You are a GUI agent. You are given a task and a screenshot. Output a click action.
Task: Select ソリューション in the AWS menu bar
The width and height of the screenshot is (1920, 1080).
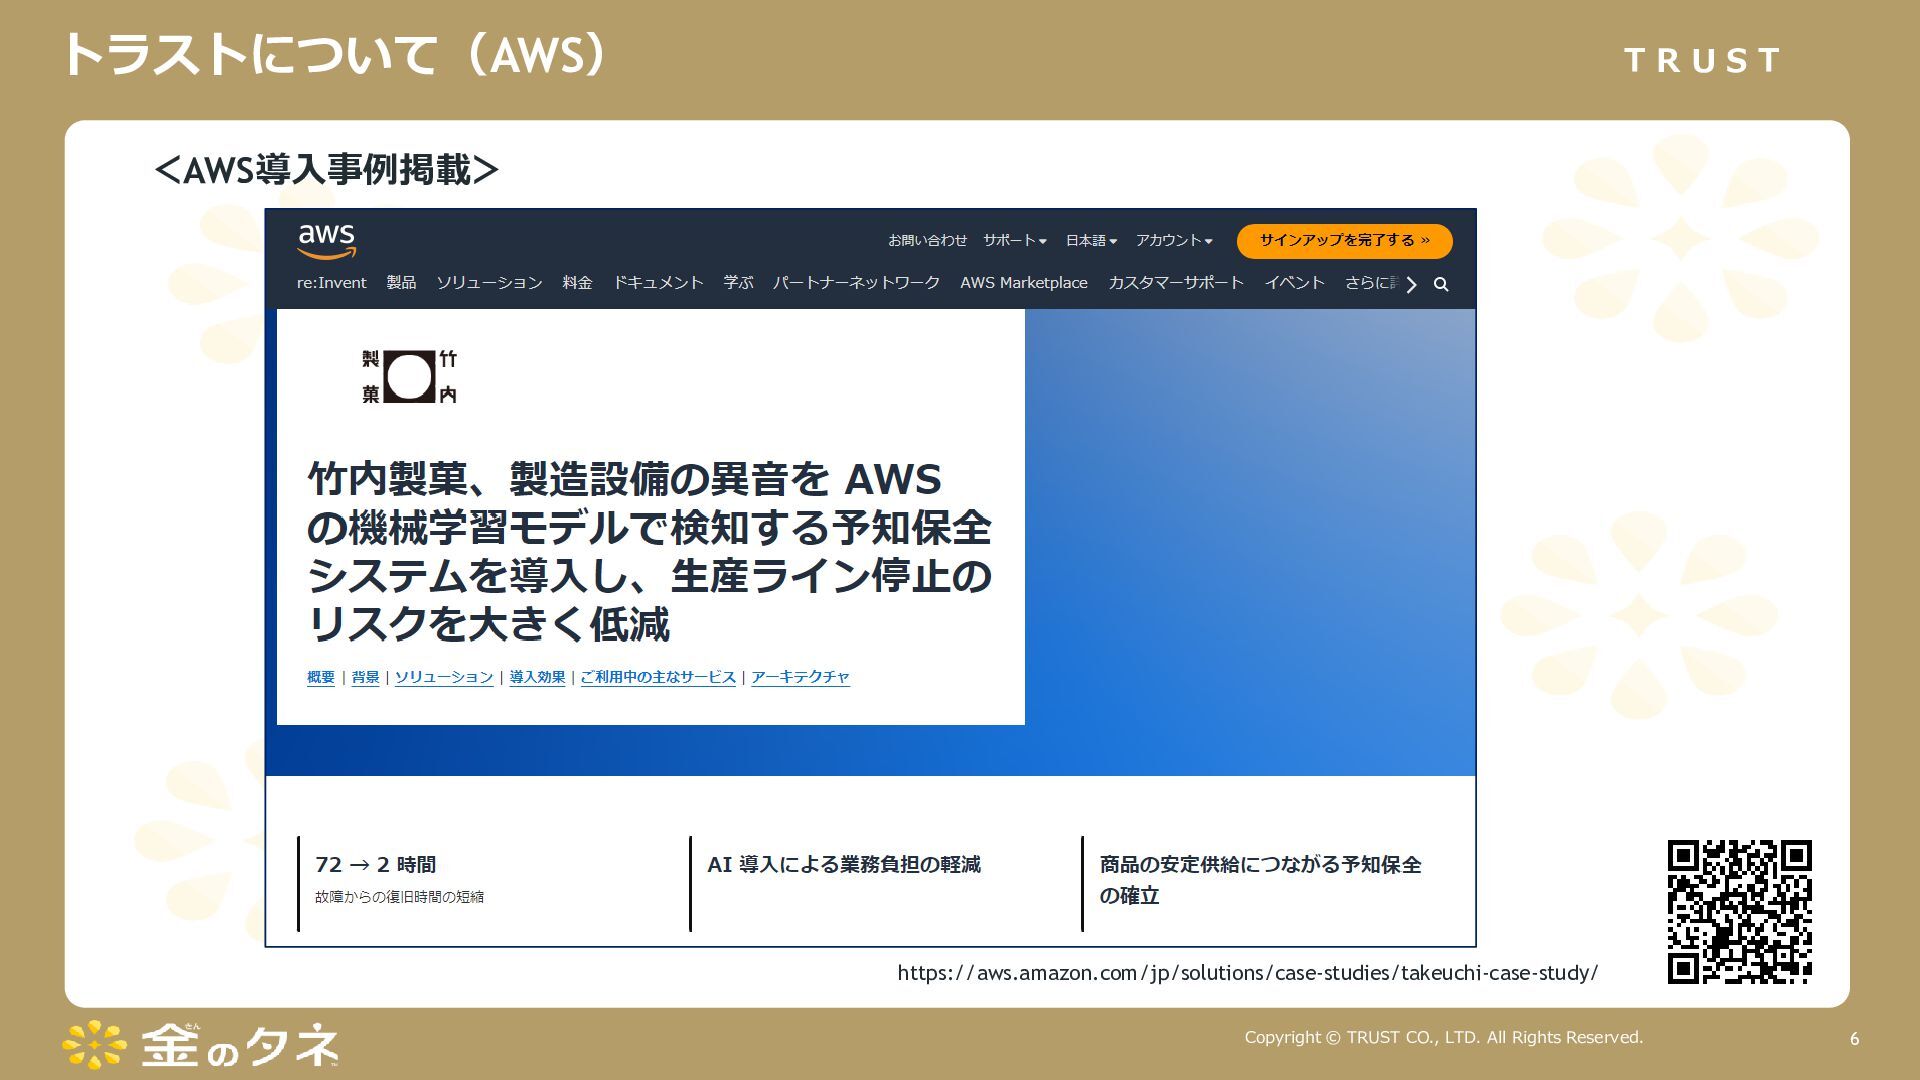489,283
